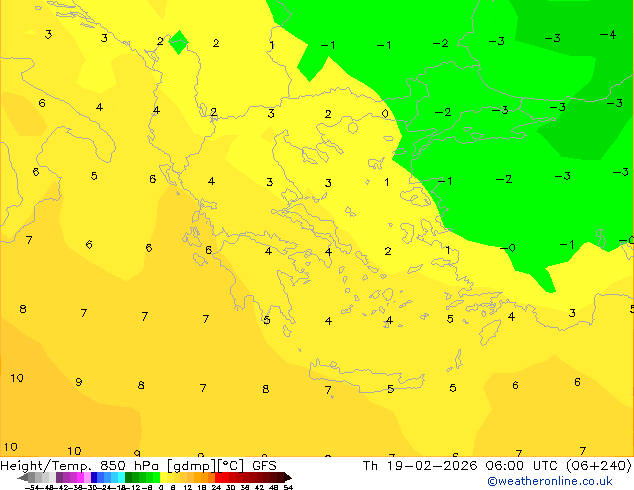This screenshot has height=490, width=634.
Task: Click the legend label "54"
Action: pyautogui.click(x=288, y=487)
